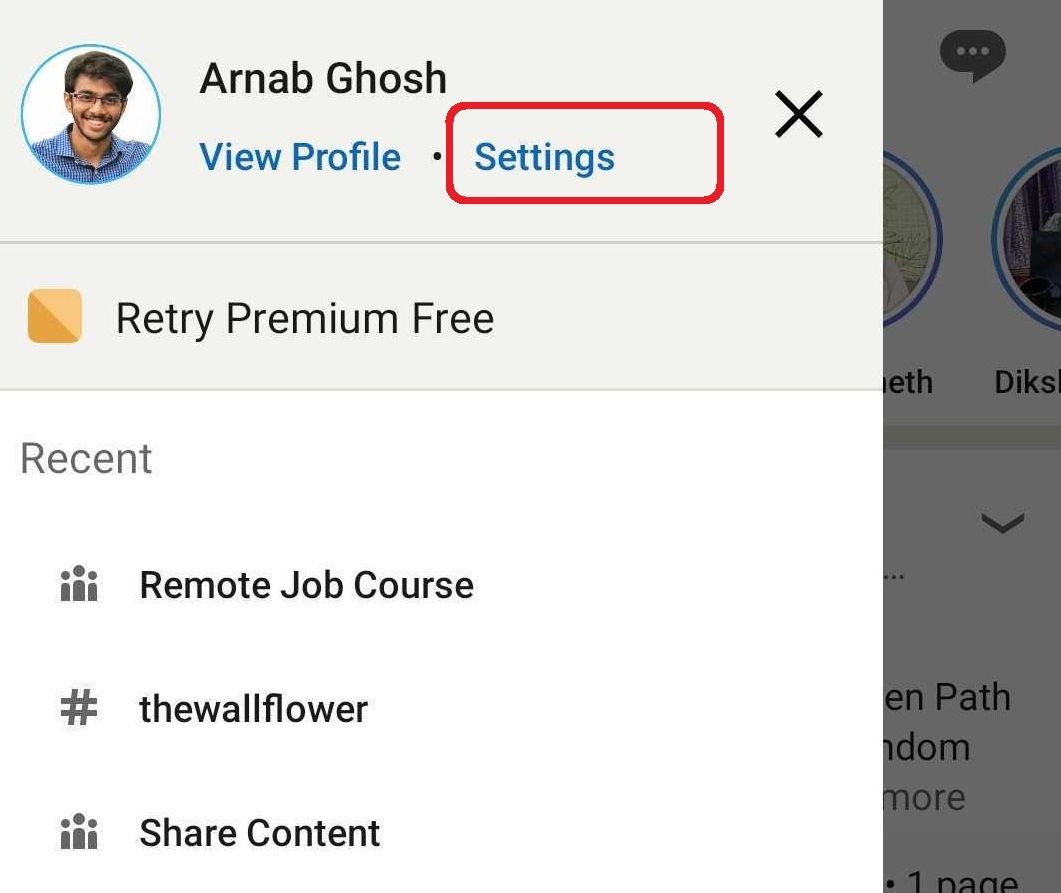Click View Profile under Arnab Ghosh
This screenshot has width=1061, height=893.
coord(300,156)
